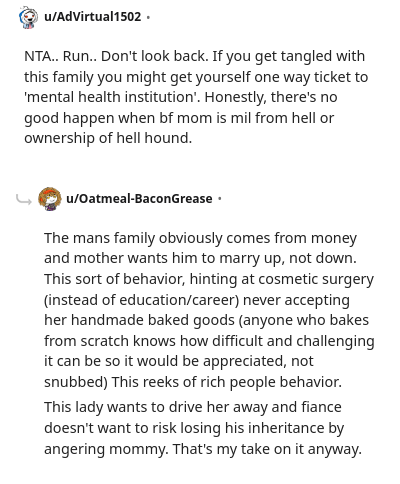The height and width of the screenshot is (484, 400).
Task: Click the word "NTA.." starting the first comment
Action: (x=41, y=56)
